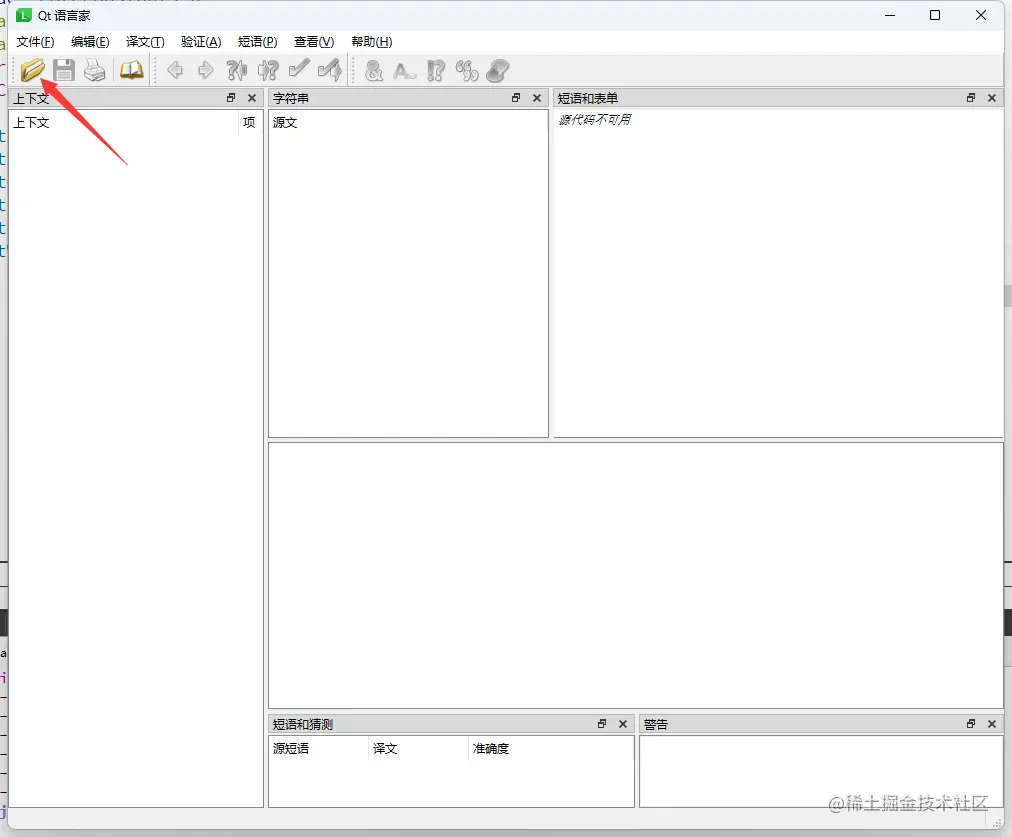Close the 短语和表单 panel
Viewport: 1012px width, 837px height.
(992, 97)
